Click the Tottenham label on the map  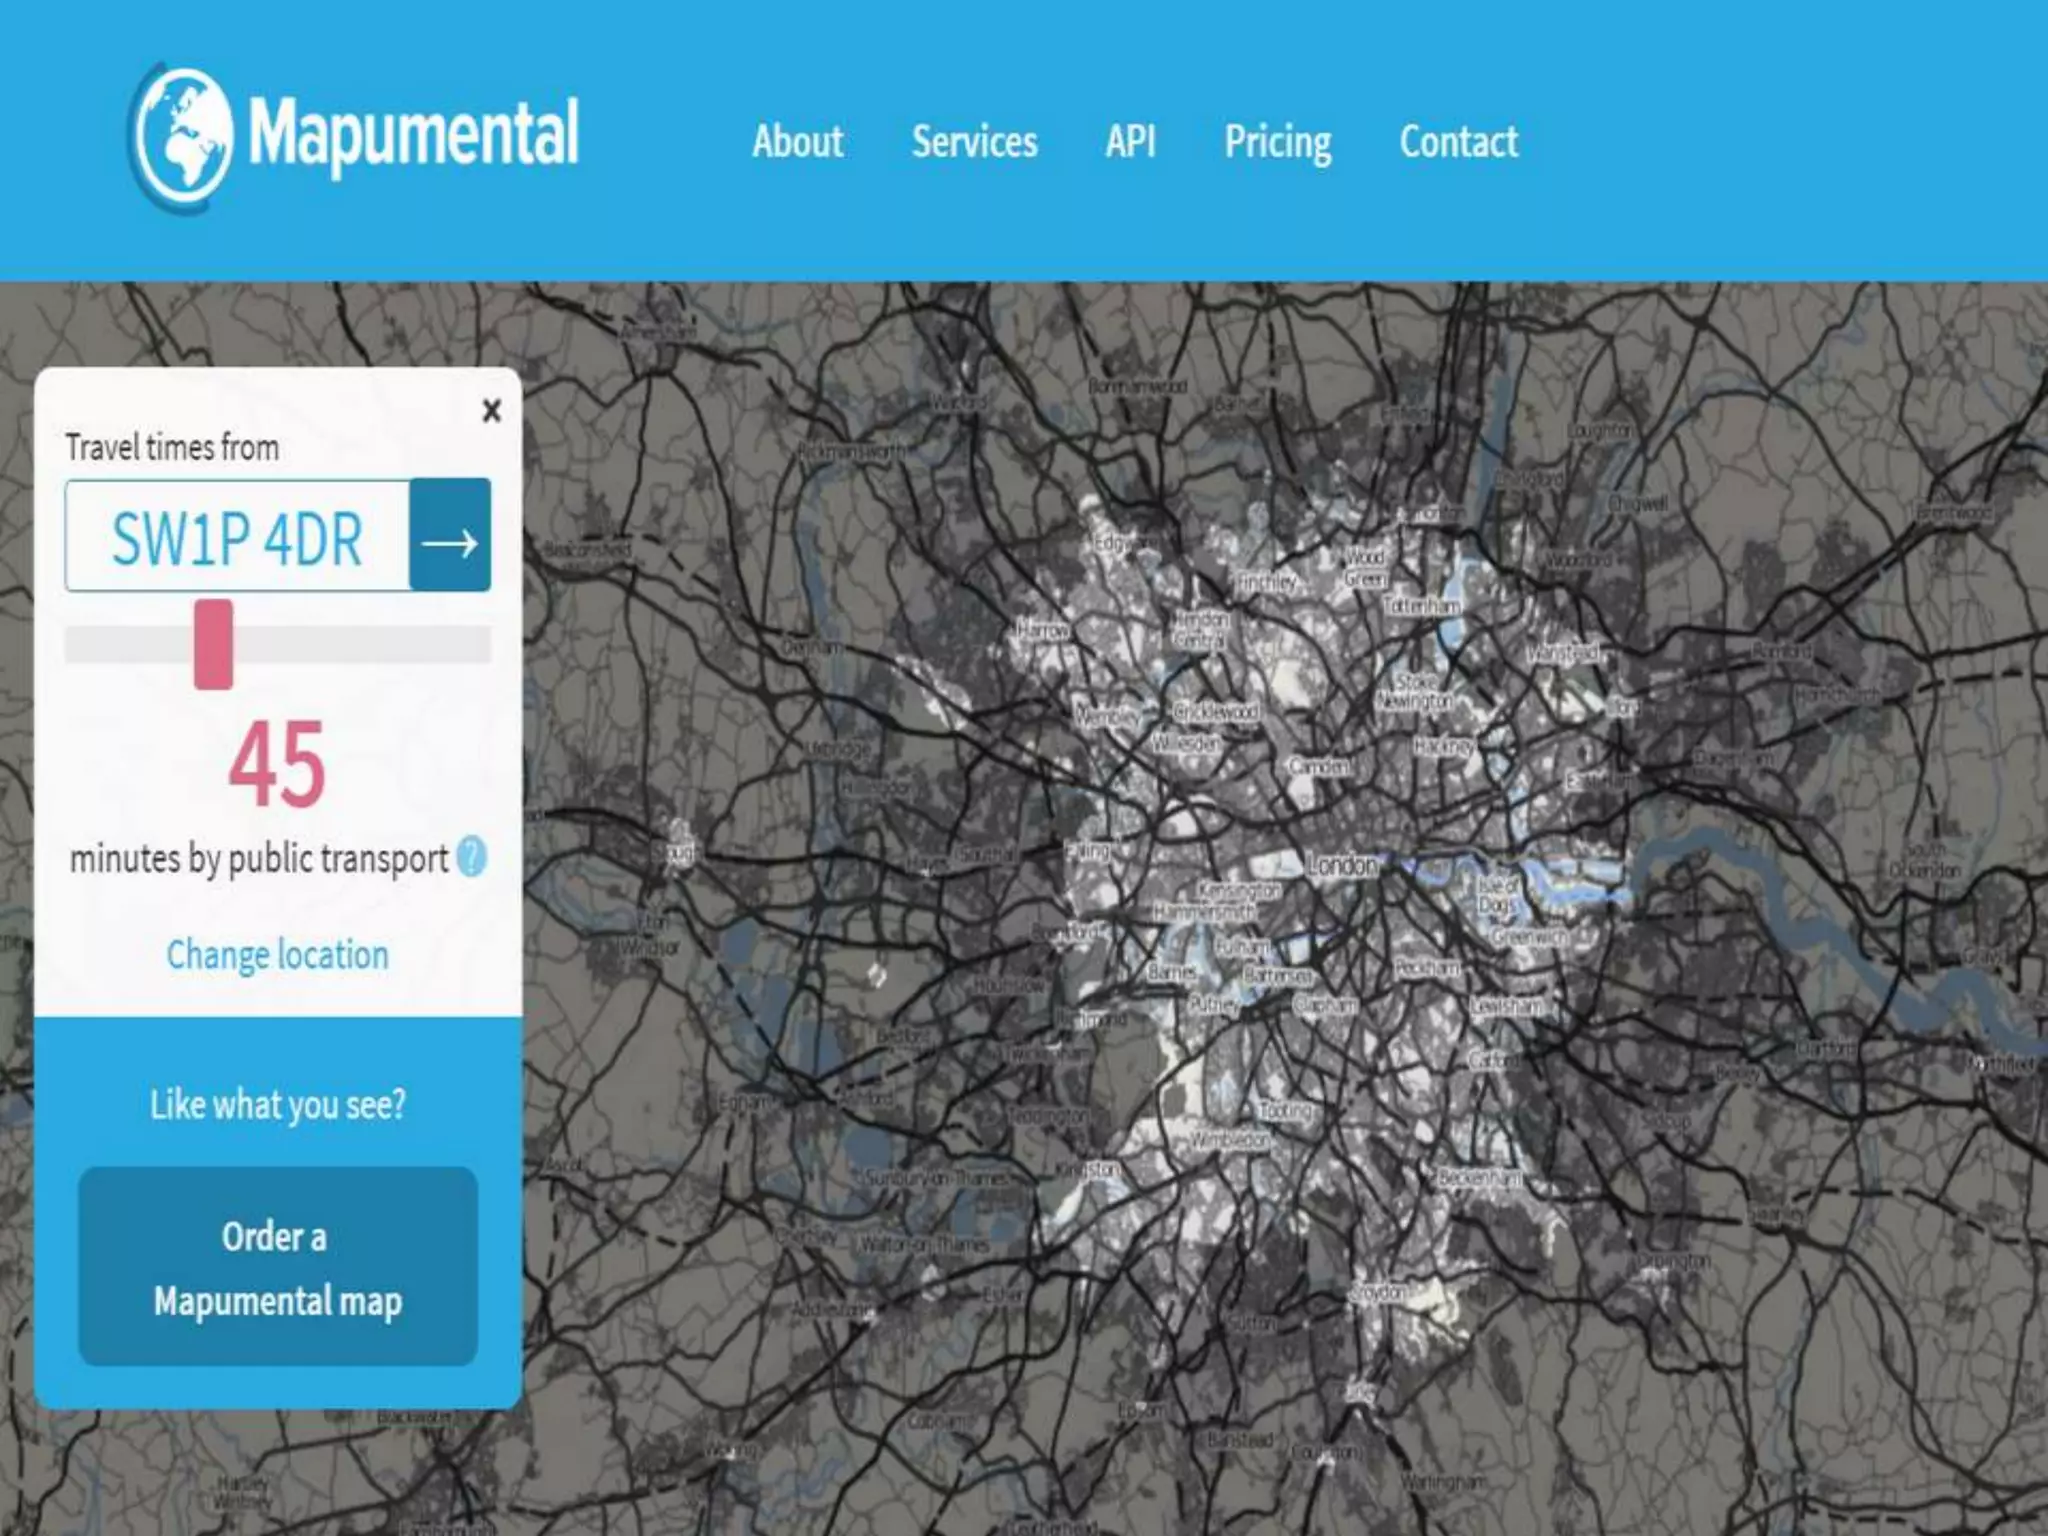[x=1421, y=606]
